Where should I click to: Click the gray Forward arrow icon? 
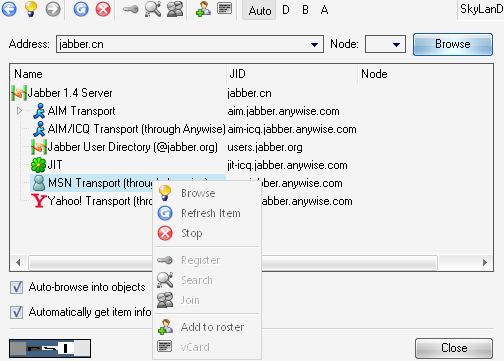point(53,9)
